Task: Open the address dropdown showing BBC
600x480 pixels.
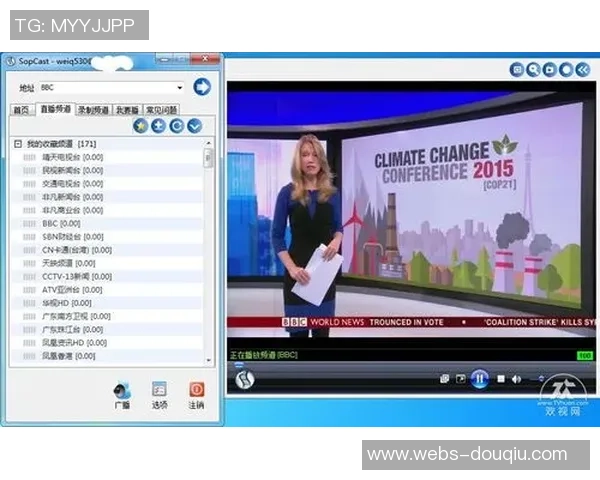Action: [179, 88]
